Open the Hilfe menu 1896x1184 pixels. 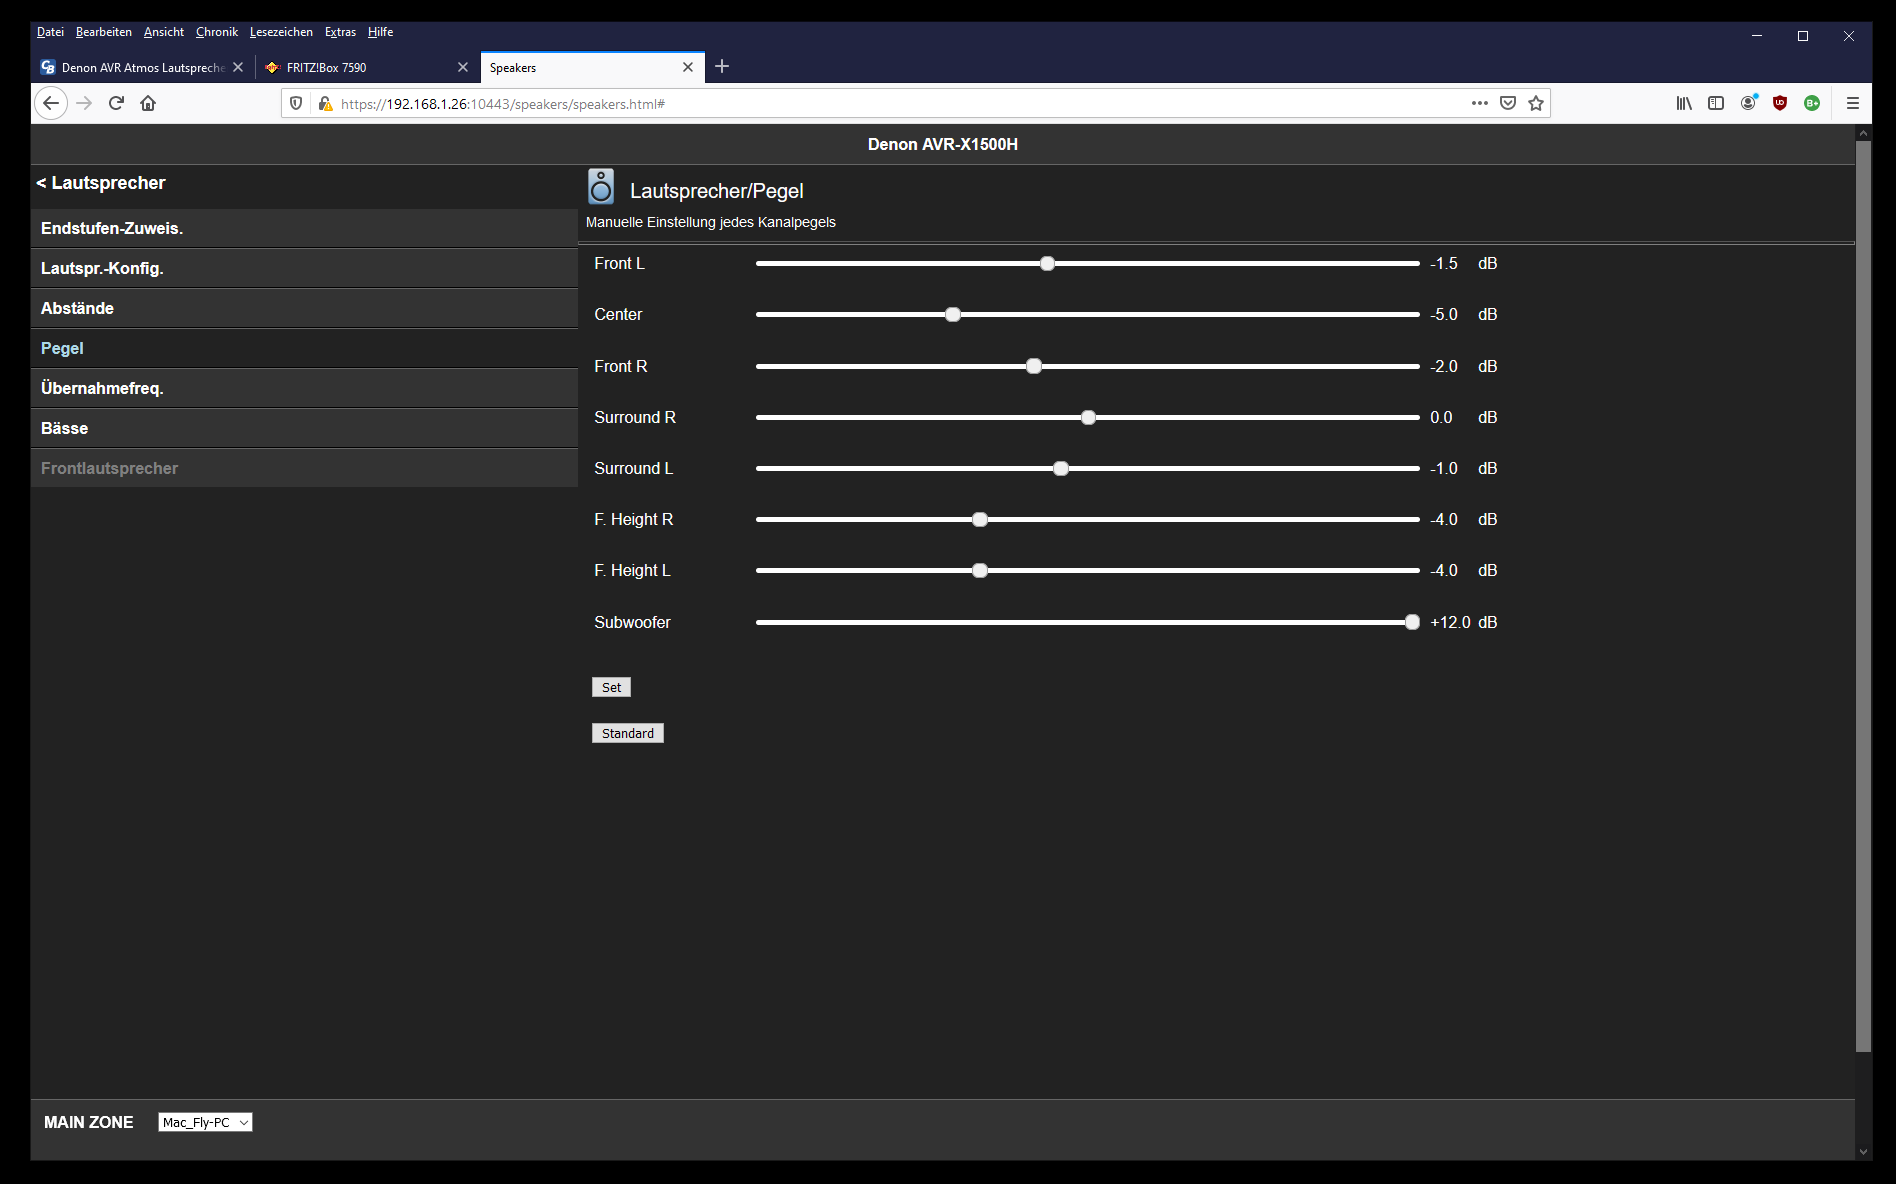(380, 32)
